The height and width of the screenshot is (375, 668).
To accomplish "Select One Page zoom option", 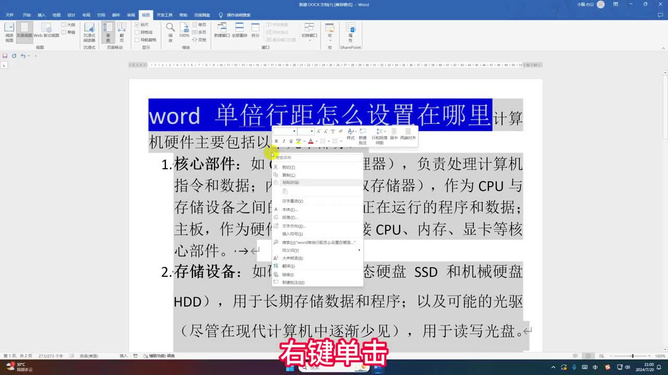I will pos(199,25).
